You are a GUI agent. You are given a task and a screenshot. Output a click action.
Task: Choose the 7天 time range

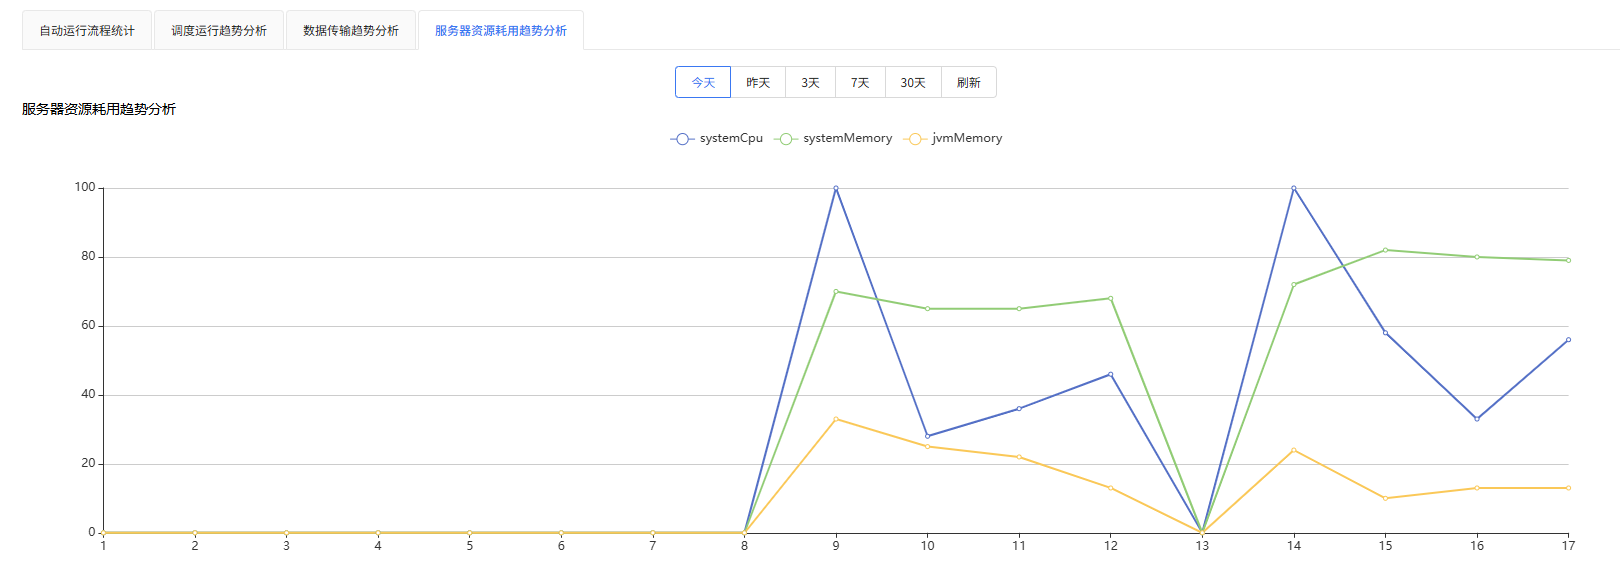[x=860, y=82]
